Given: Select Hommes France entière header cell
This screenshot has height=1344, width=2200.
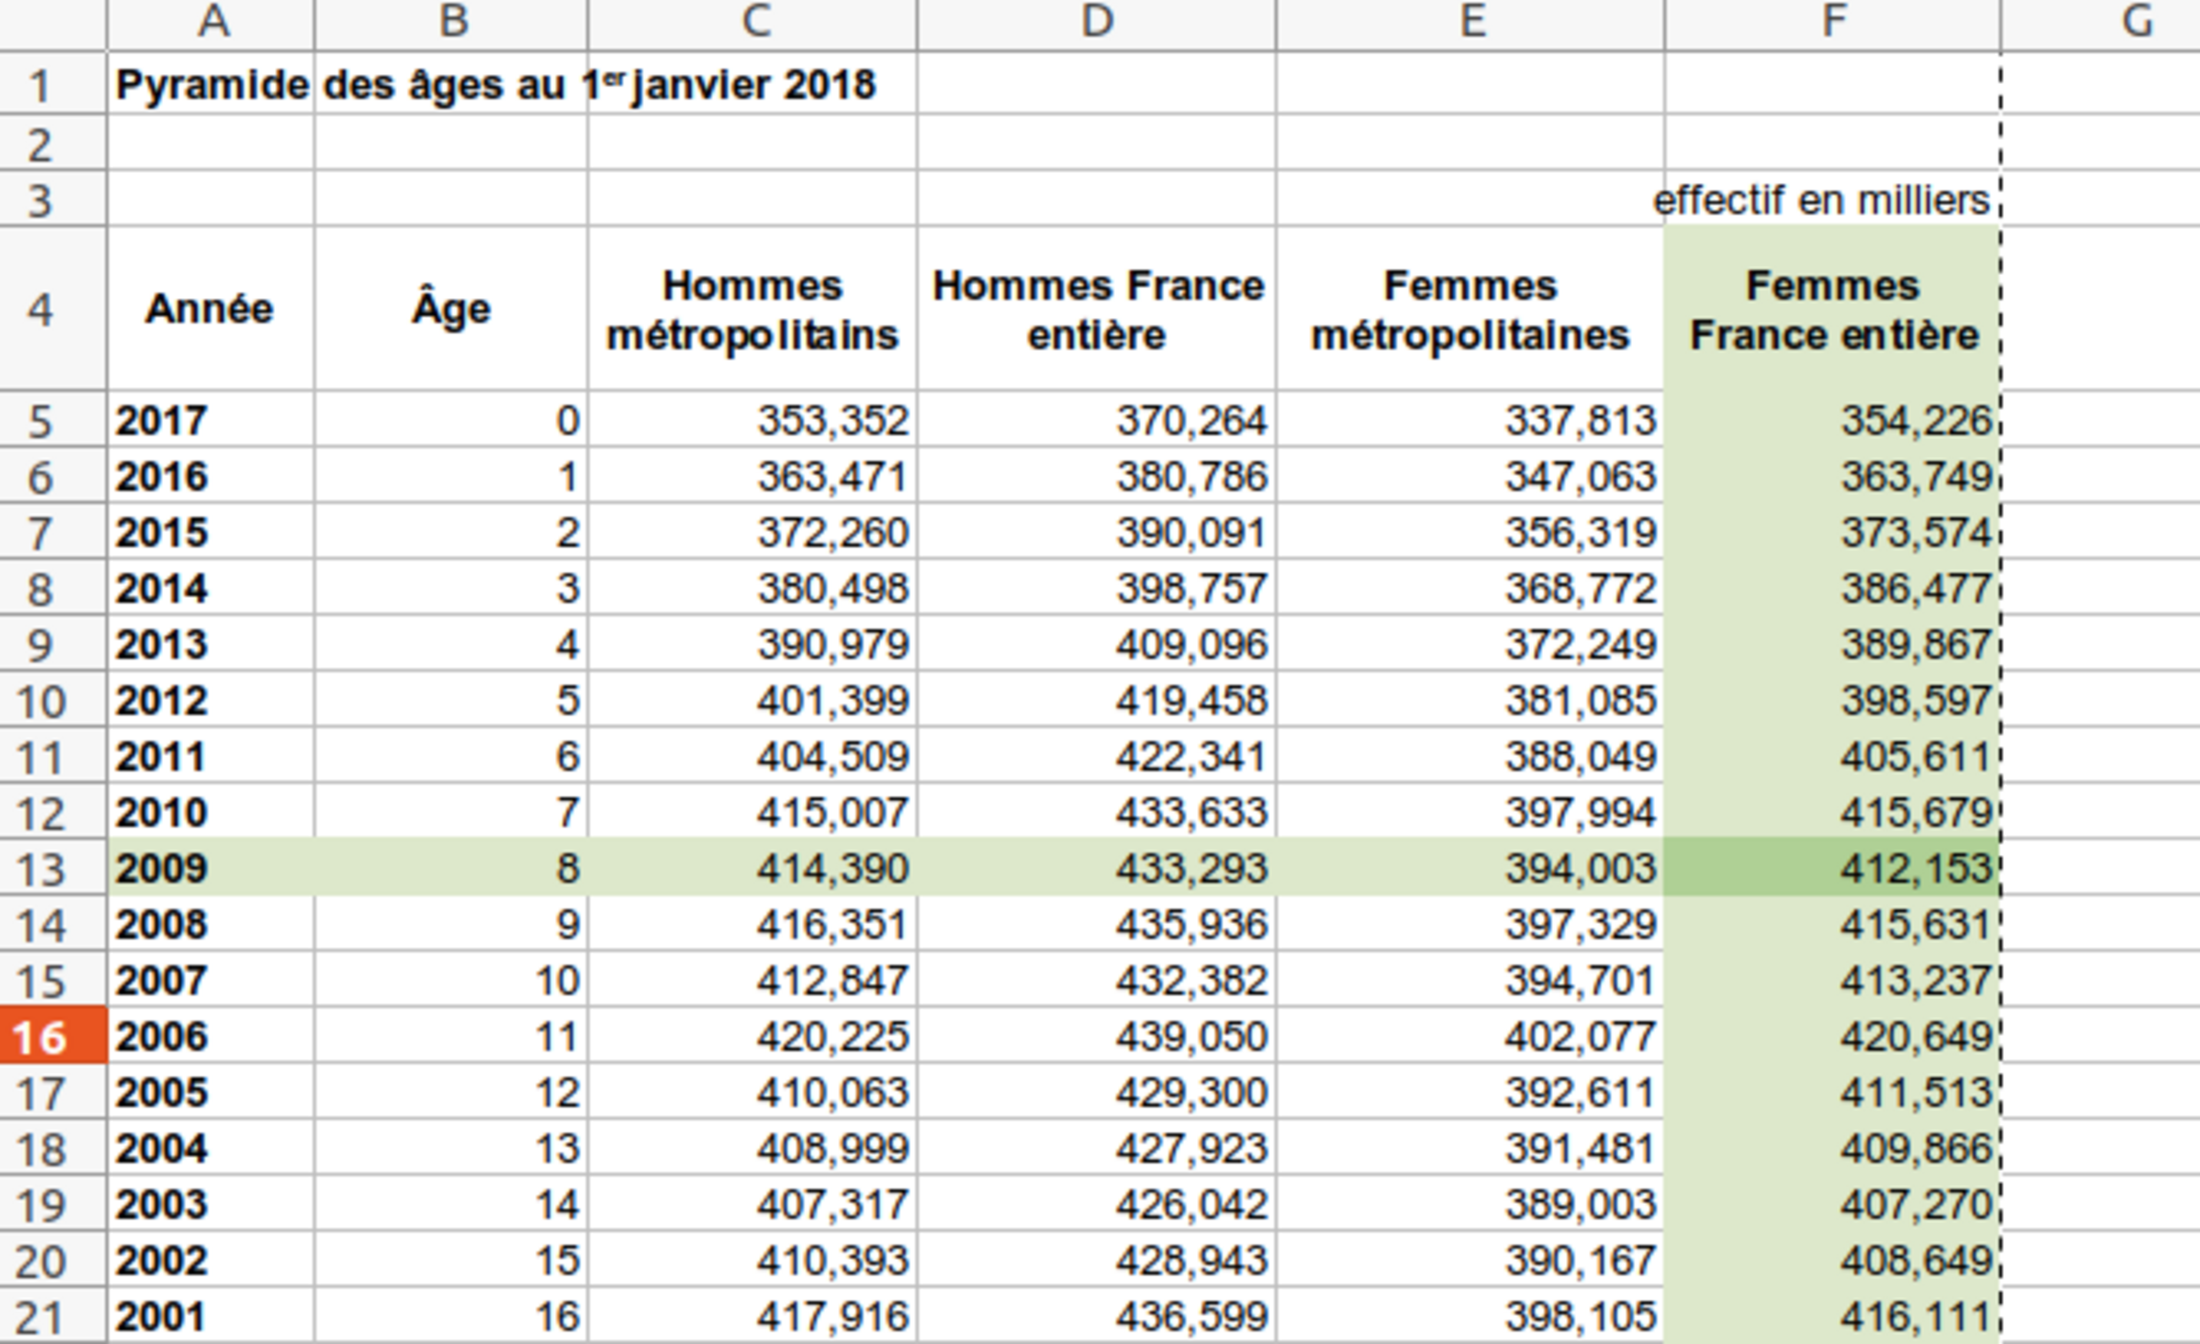Looking at the screenshot, I should (1096, 310).
